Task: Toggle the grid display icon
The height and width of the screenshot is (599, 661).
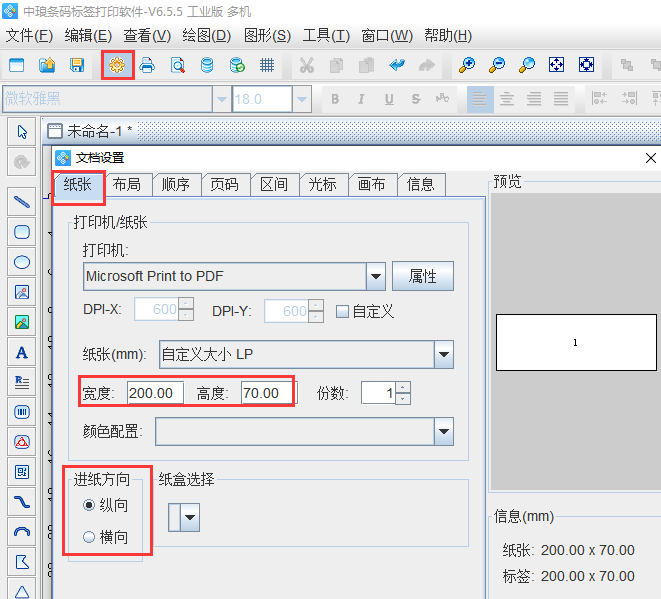Action: (x=267, y=65)
